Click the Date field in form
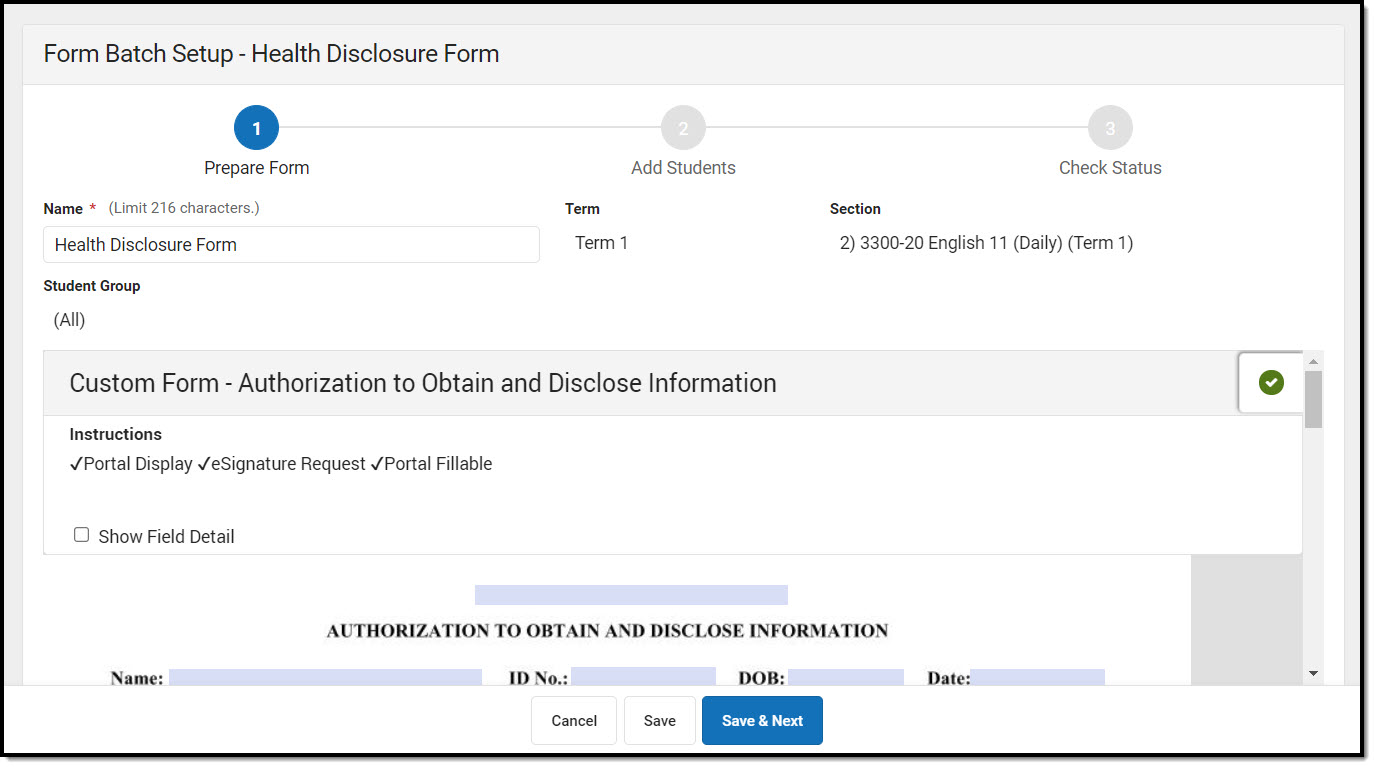Image resolution: width=1374 pixels, height=767 pixels. point(1037,677)
